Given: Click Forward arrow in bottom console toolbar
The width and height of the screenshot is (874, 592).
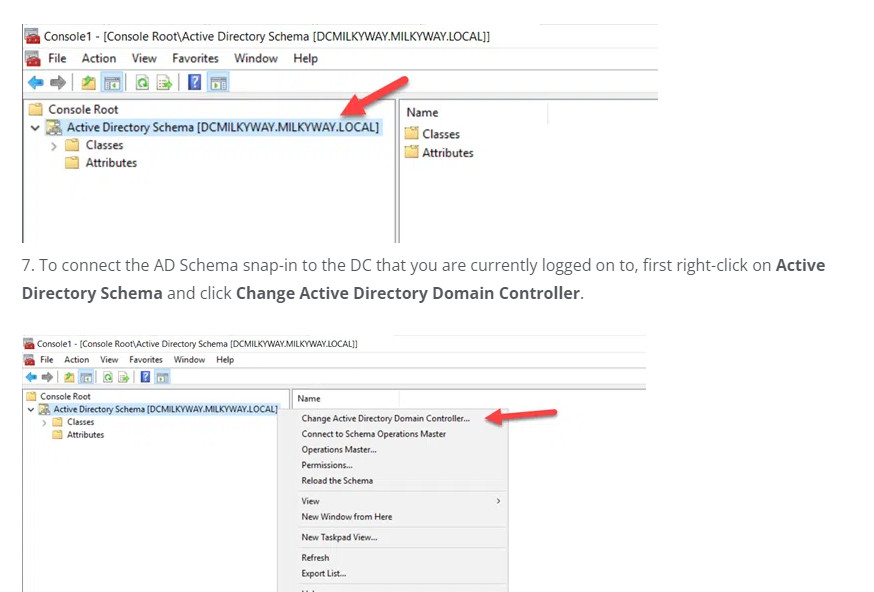Looking at the screenshot, I should [x=46, y=377].
